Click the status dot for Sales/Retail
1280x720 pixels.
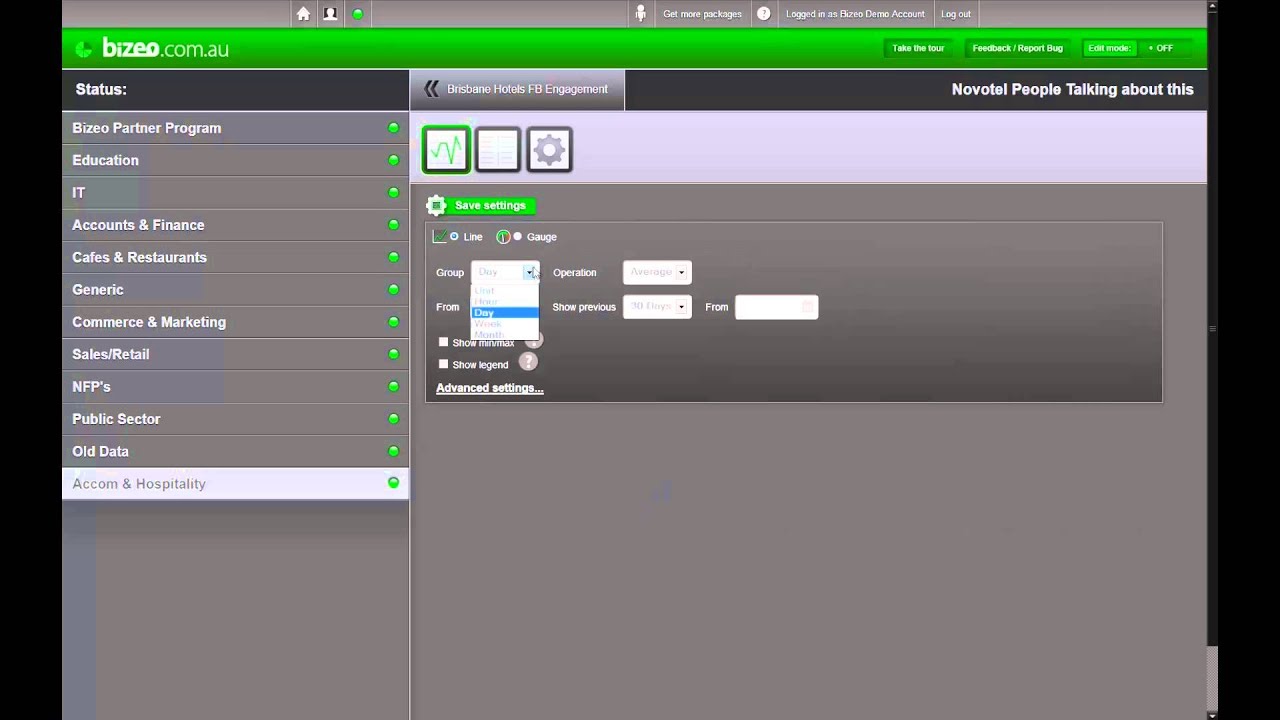pos(393,354)
